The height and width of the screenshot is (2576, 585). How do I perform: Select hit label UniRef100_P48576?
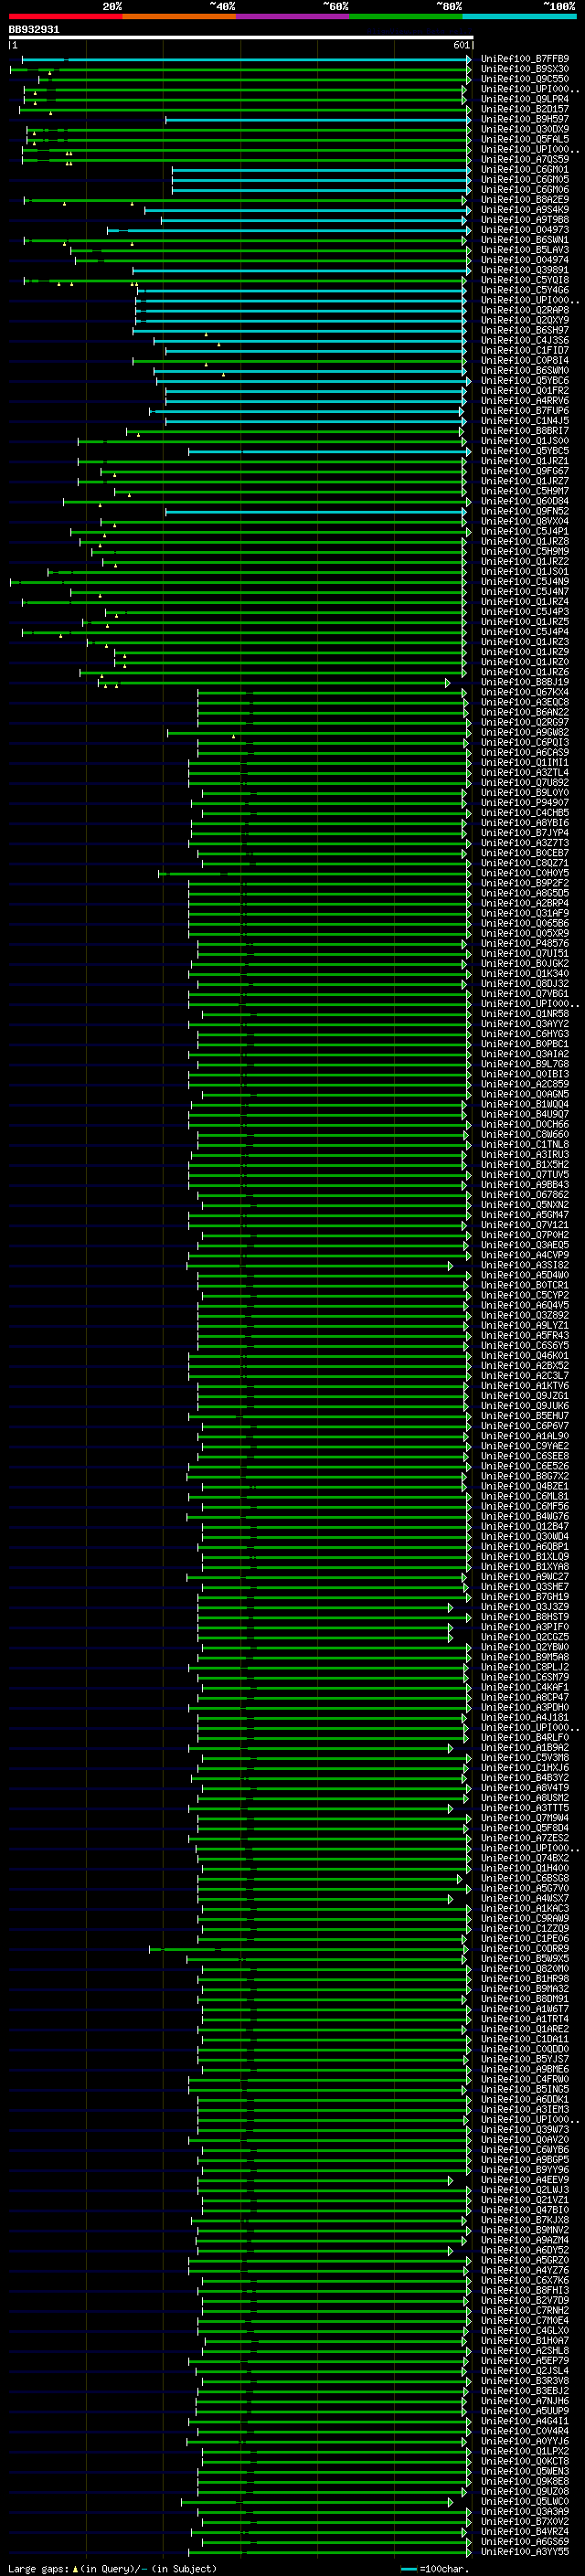tap(525, 944)
